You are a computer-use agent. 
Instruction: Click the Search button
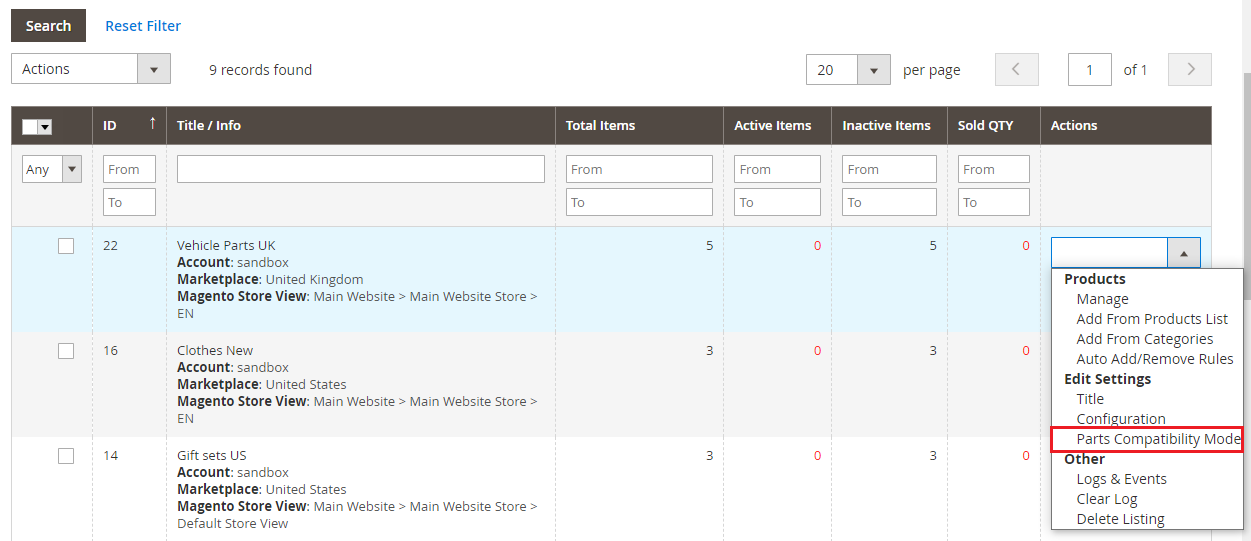tap(48, 26)
